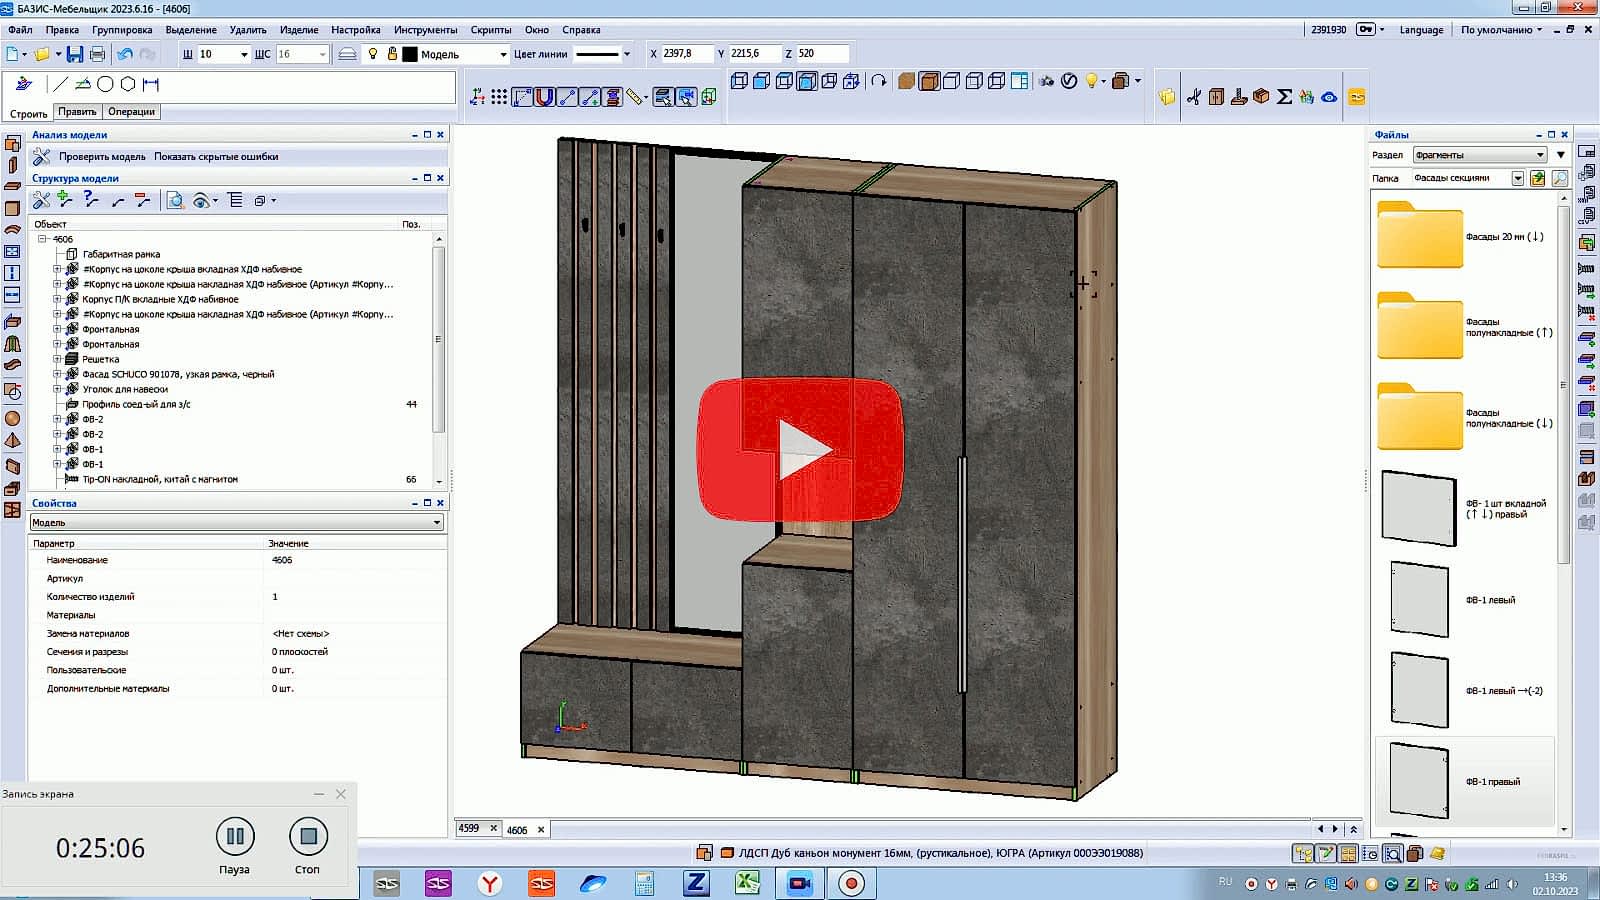This screenshot has height=900, width=1600.
Task: Undo the last action
Action: [x=125, y=54]
